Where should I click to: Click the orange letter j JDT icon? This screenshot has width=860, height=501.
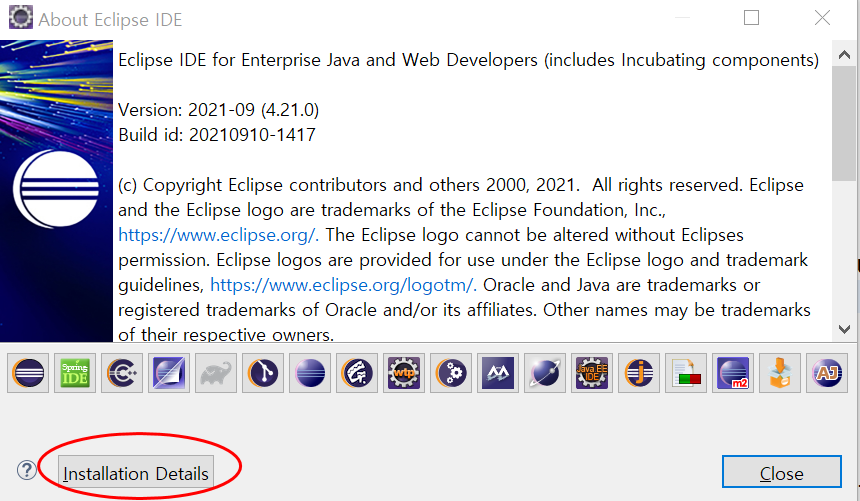639,373
